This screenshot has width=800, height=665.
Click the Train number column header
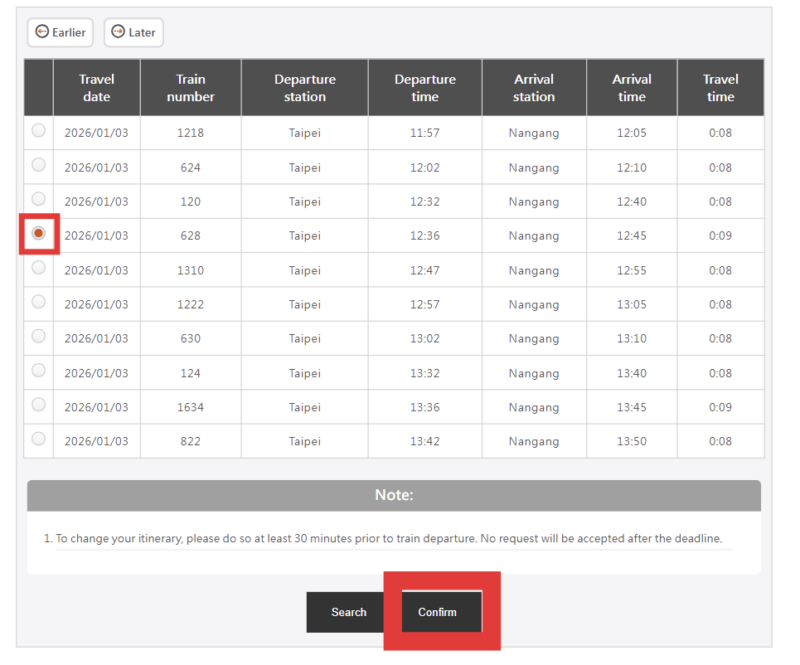click(x=190, y=88)
